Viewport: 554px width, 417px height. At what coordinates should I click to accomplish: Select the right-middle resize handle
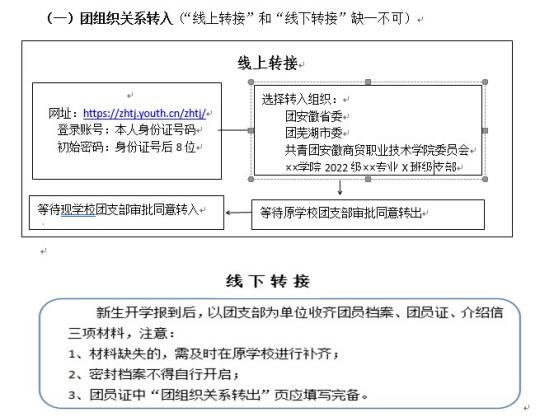point(485,131)
